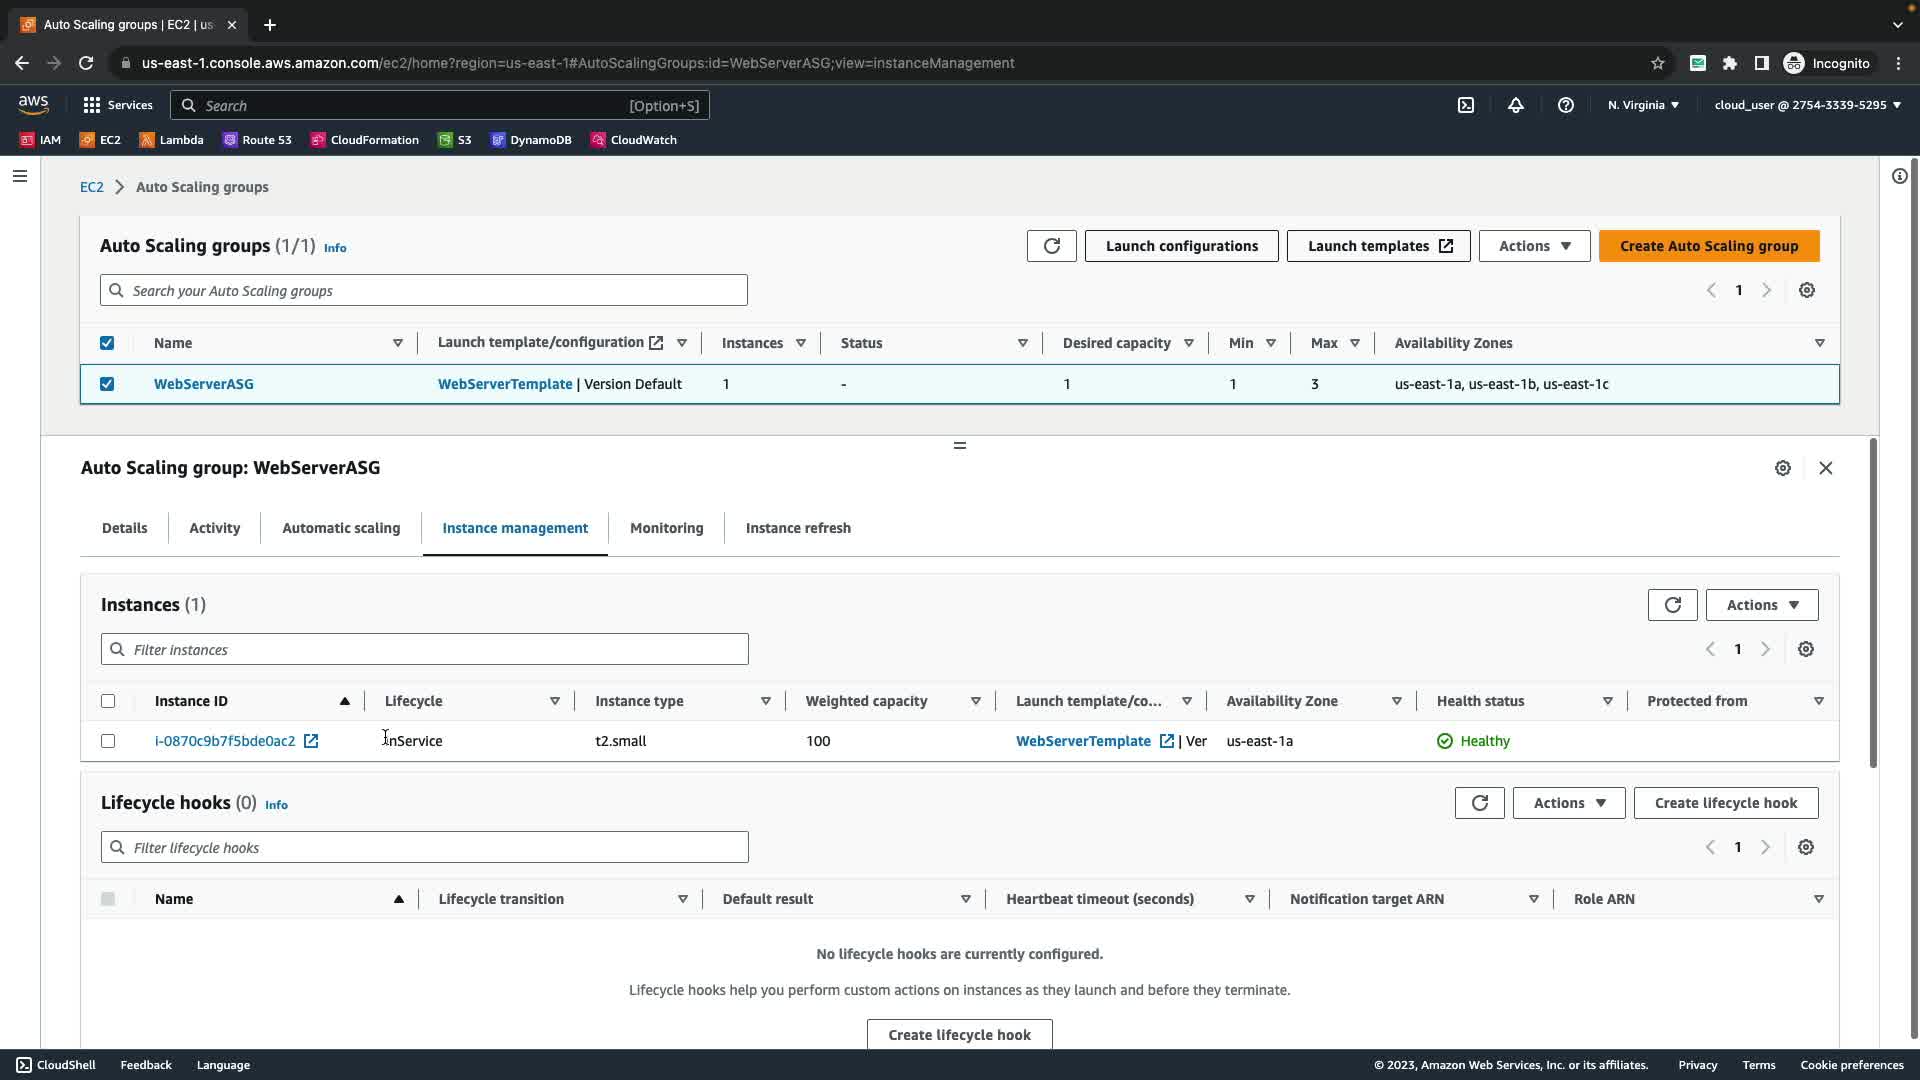The height and width of the screenshot is (1080, 1920).
Task: Open the WebServerTemplate launch template link
Action: coord(505,384)
